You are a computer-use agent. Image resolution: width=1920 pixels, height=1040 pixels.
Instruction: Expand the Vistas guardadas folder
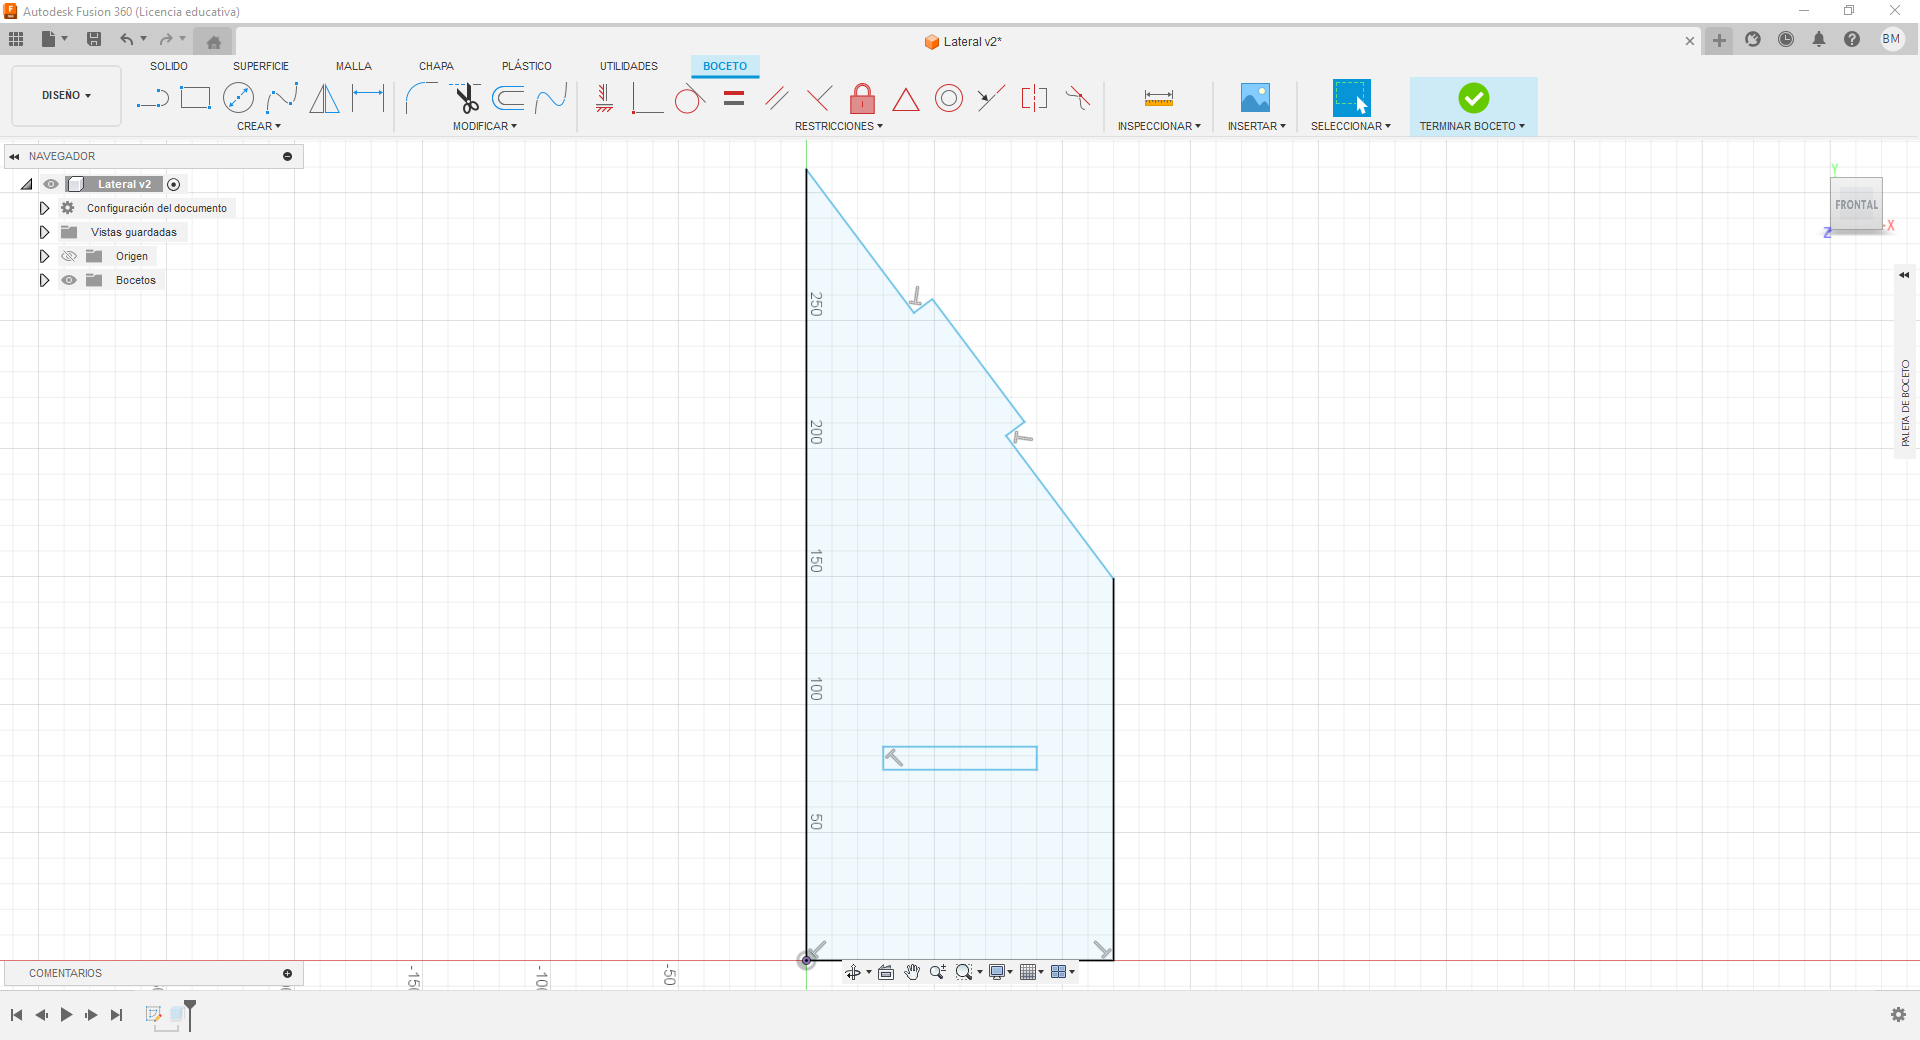point(44,232)
